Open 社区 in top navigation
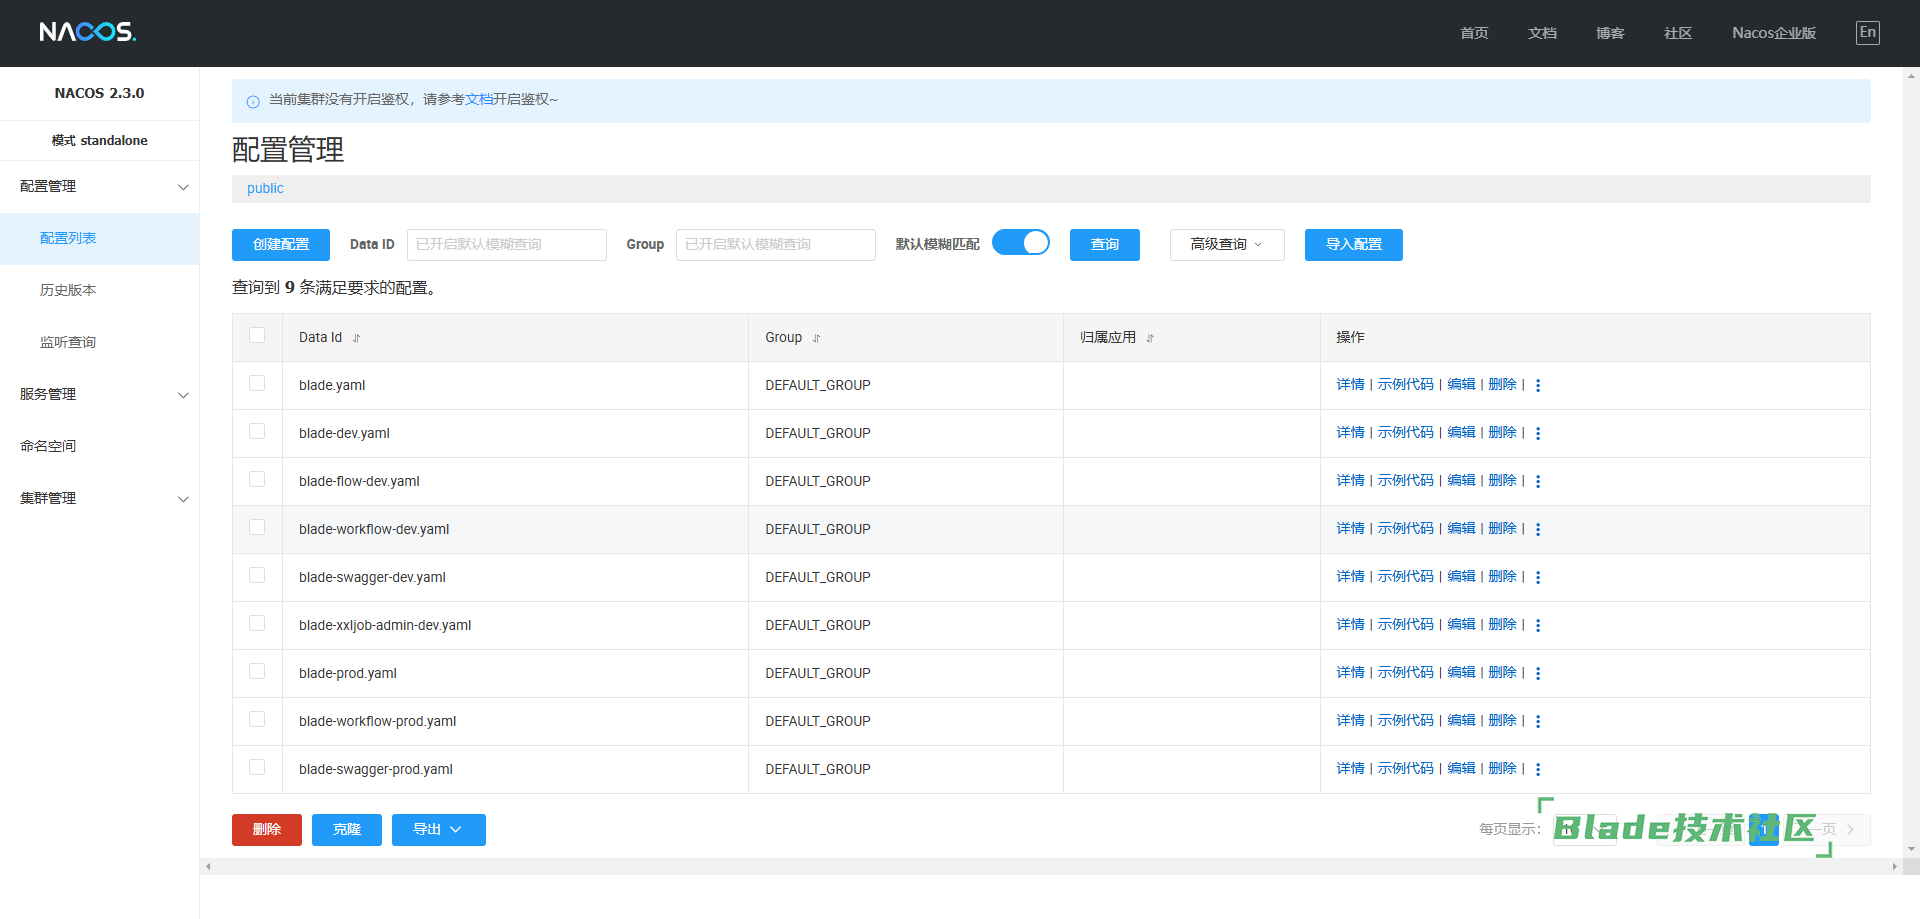The image size is (1920, 919). click(1678, 33)
